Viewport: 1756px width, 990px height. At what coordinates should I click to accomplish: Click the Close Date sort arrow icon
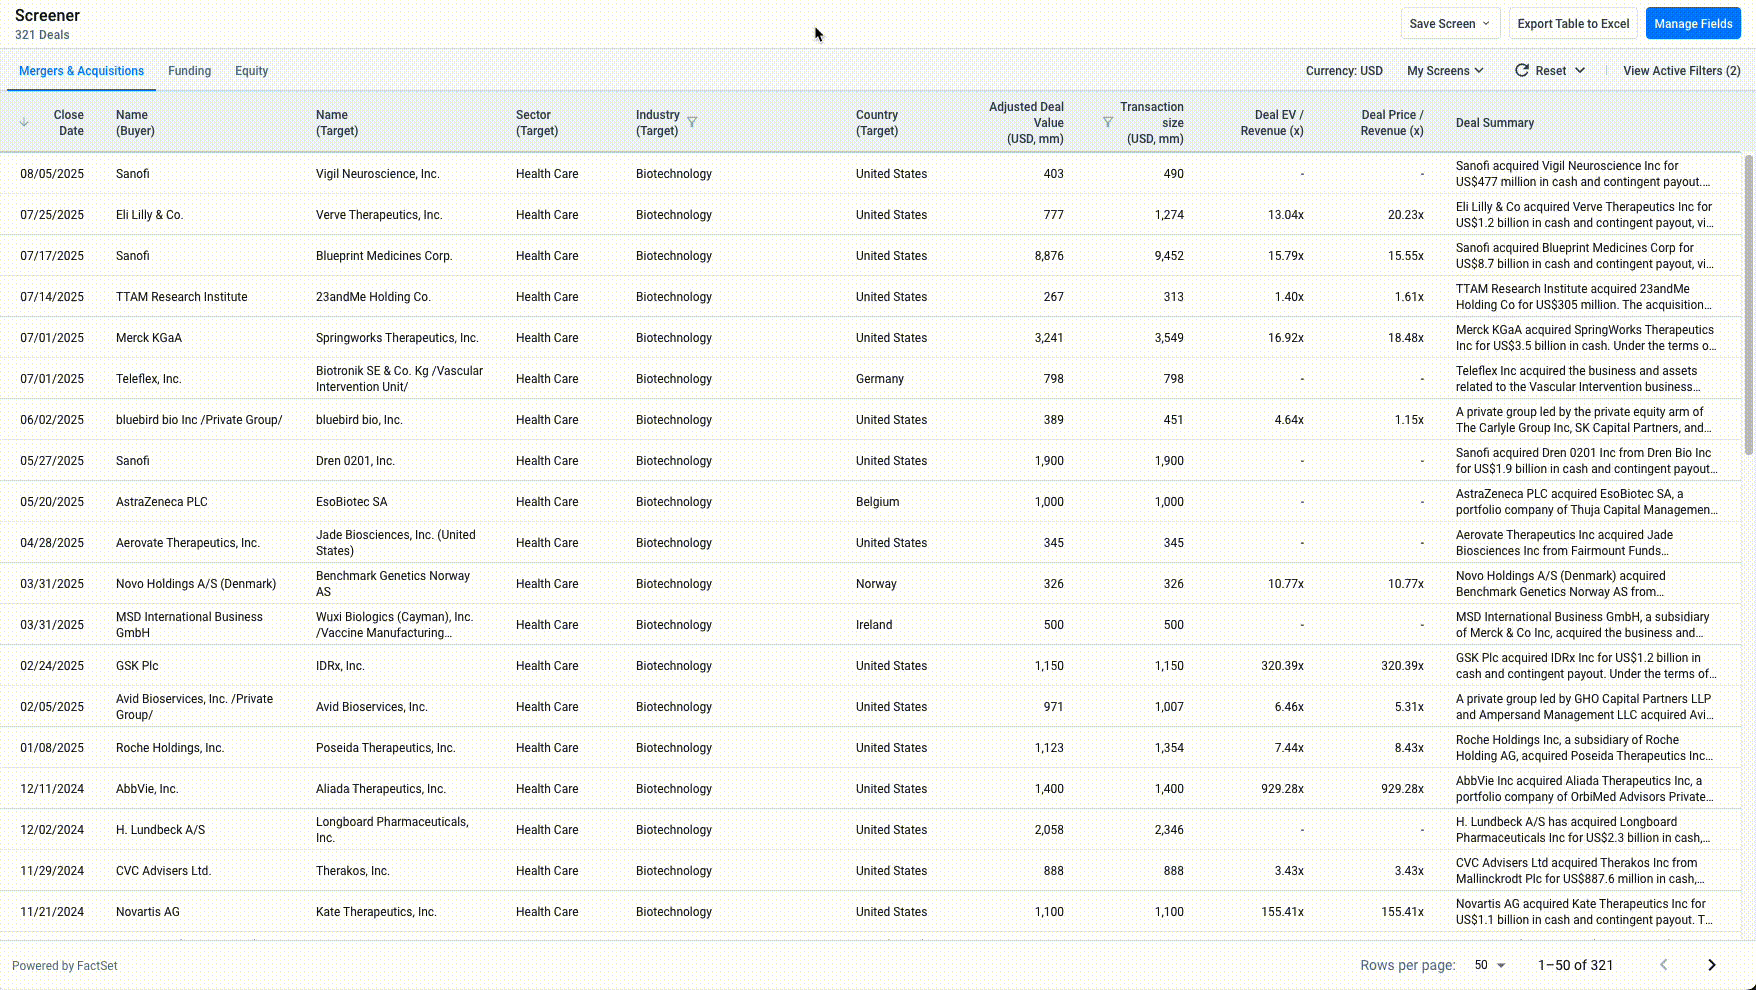pyautogui.click(x=24, y=123)
